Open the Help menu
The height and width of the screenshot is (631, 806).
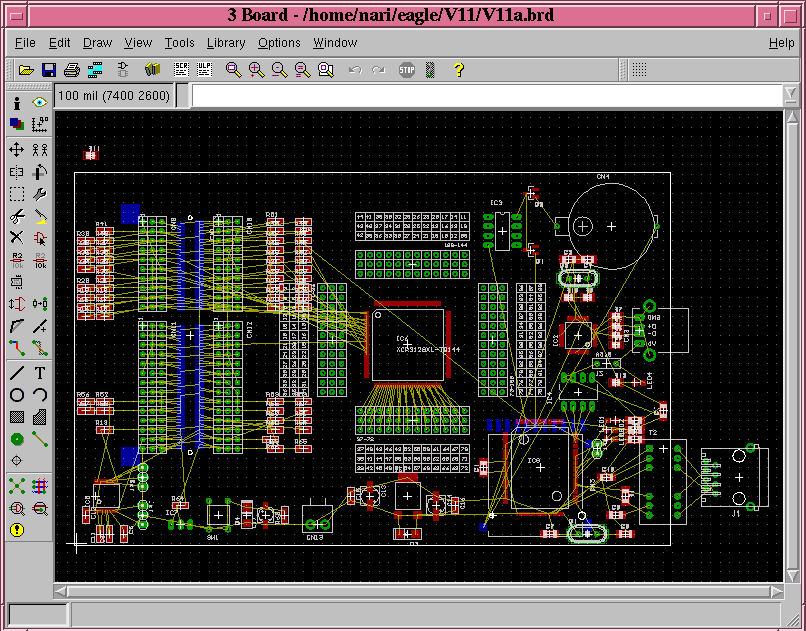tap(781, 43)
